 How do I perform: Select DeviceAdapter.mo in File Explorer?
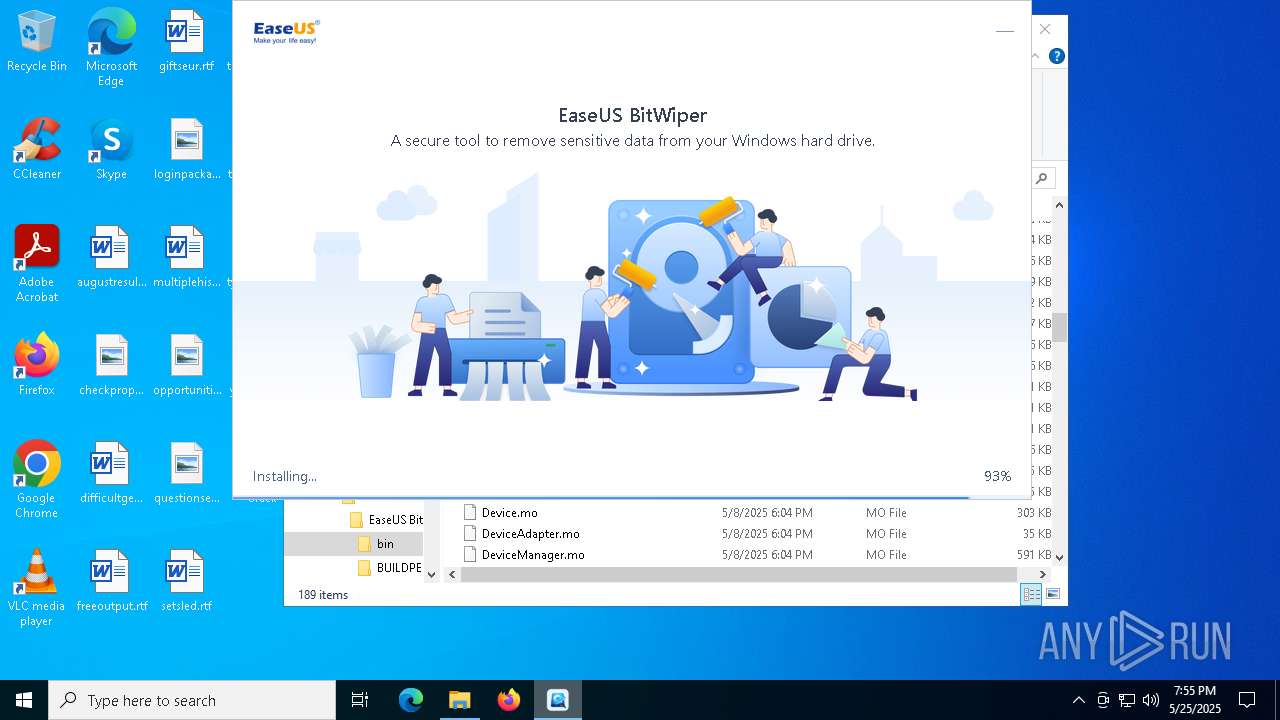point(530,533)
